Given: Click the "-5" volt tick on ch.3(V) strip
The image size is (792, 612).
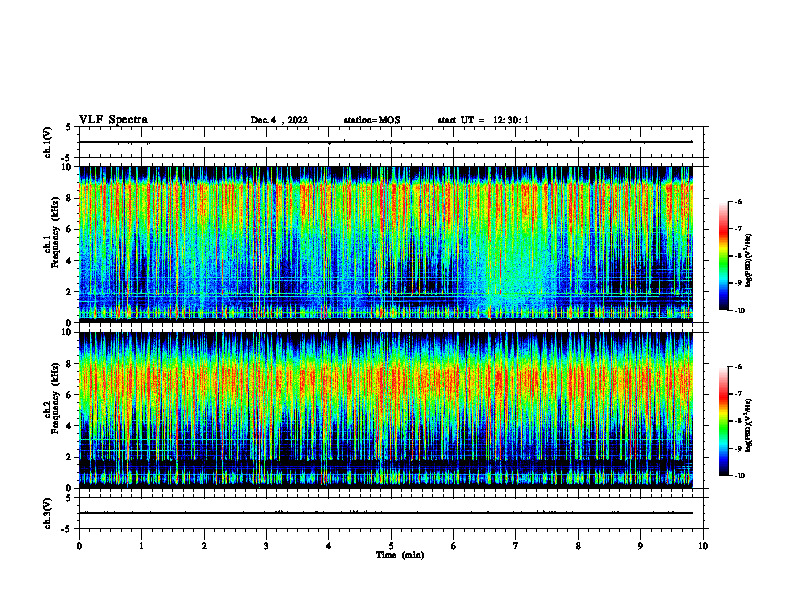Looking at the screenshot, I should (x=67, y=529).
